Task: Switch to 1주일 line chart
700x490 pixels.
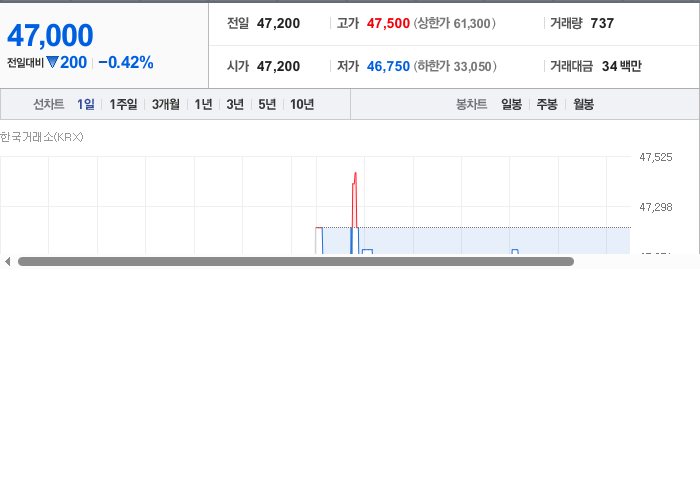Action: (x=123, y=104)
